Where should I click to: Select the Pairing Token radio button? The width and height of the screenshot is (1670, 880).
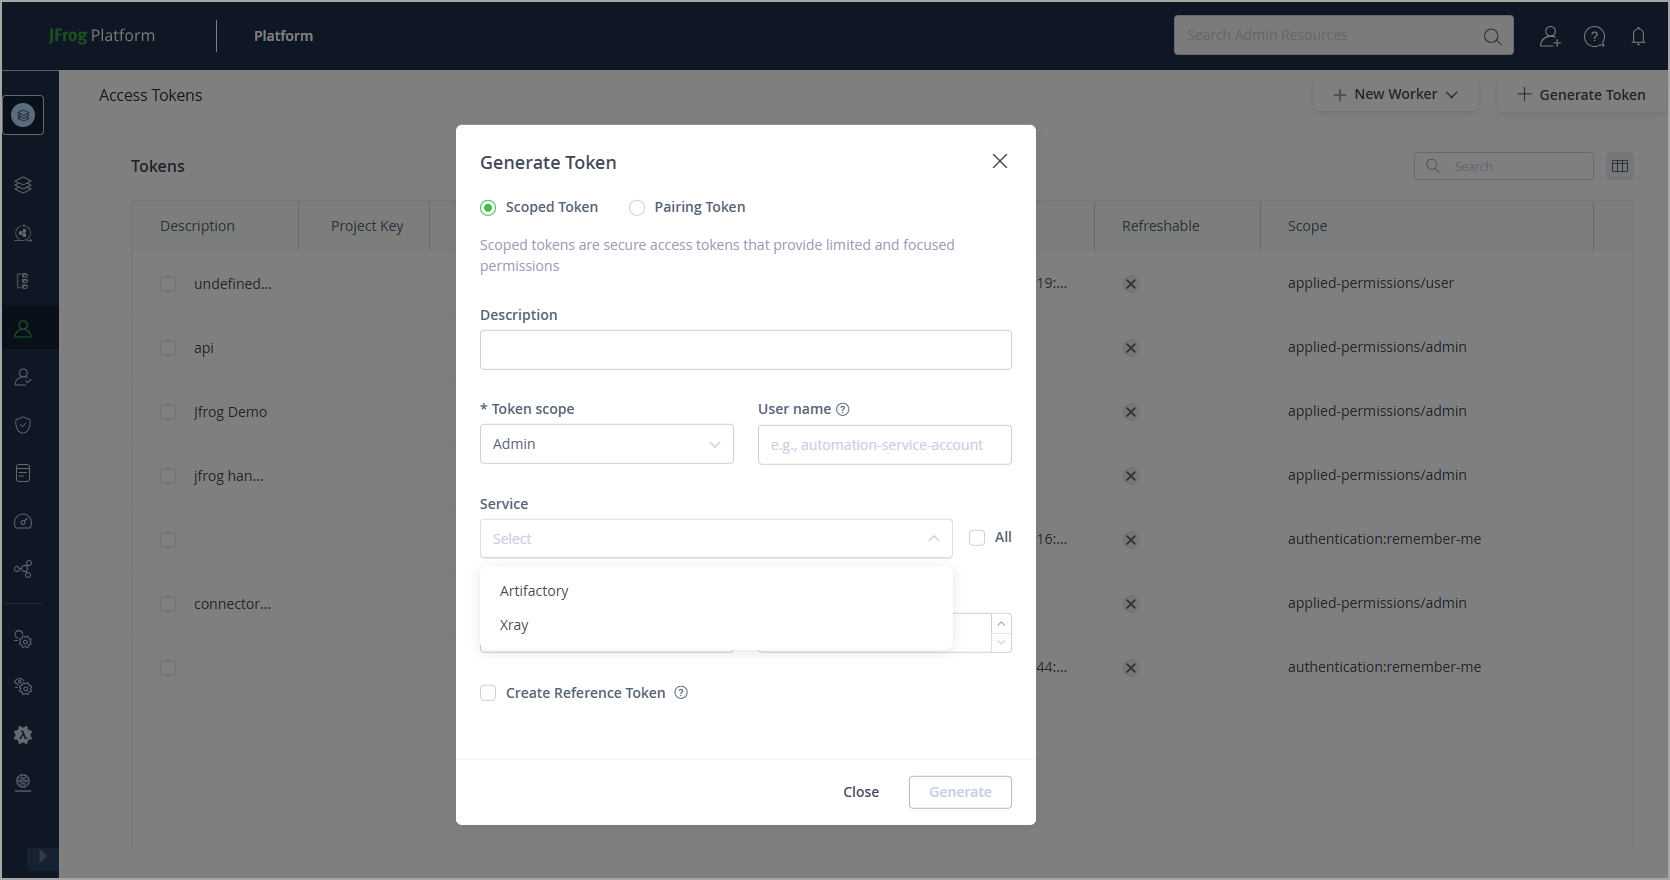tap(637, 208)
